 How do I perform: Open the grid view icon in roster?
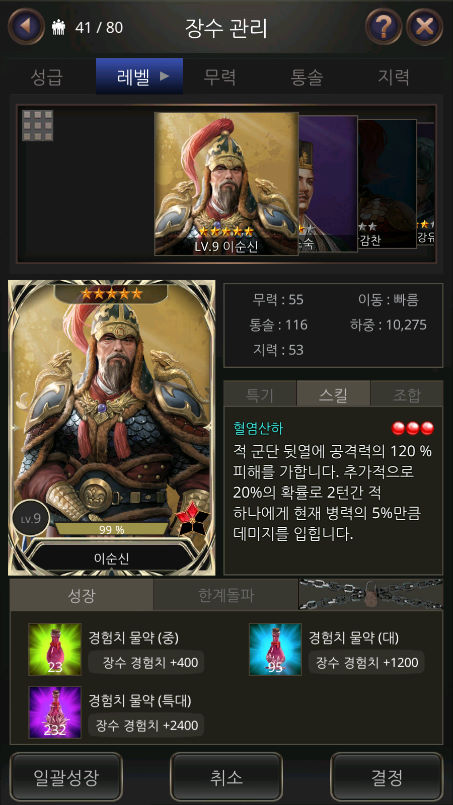click(x=37, y=125)
